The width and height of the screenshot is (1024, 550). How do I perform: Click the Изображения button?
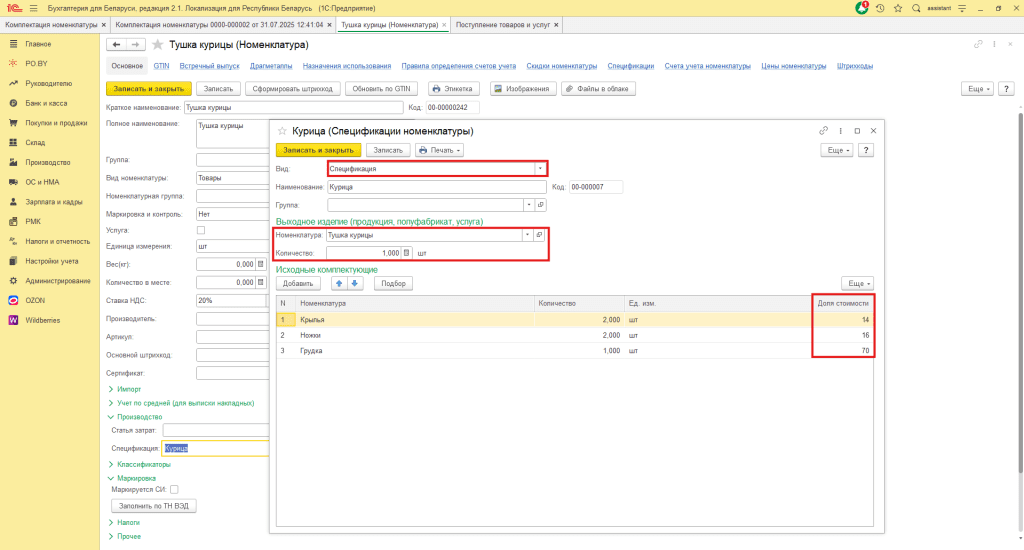(x=522, y=89)
